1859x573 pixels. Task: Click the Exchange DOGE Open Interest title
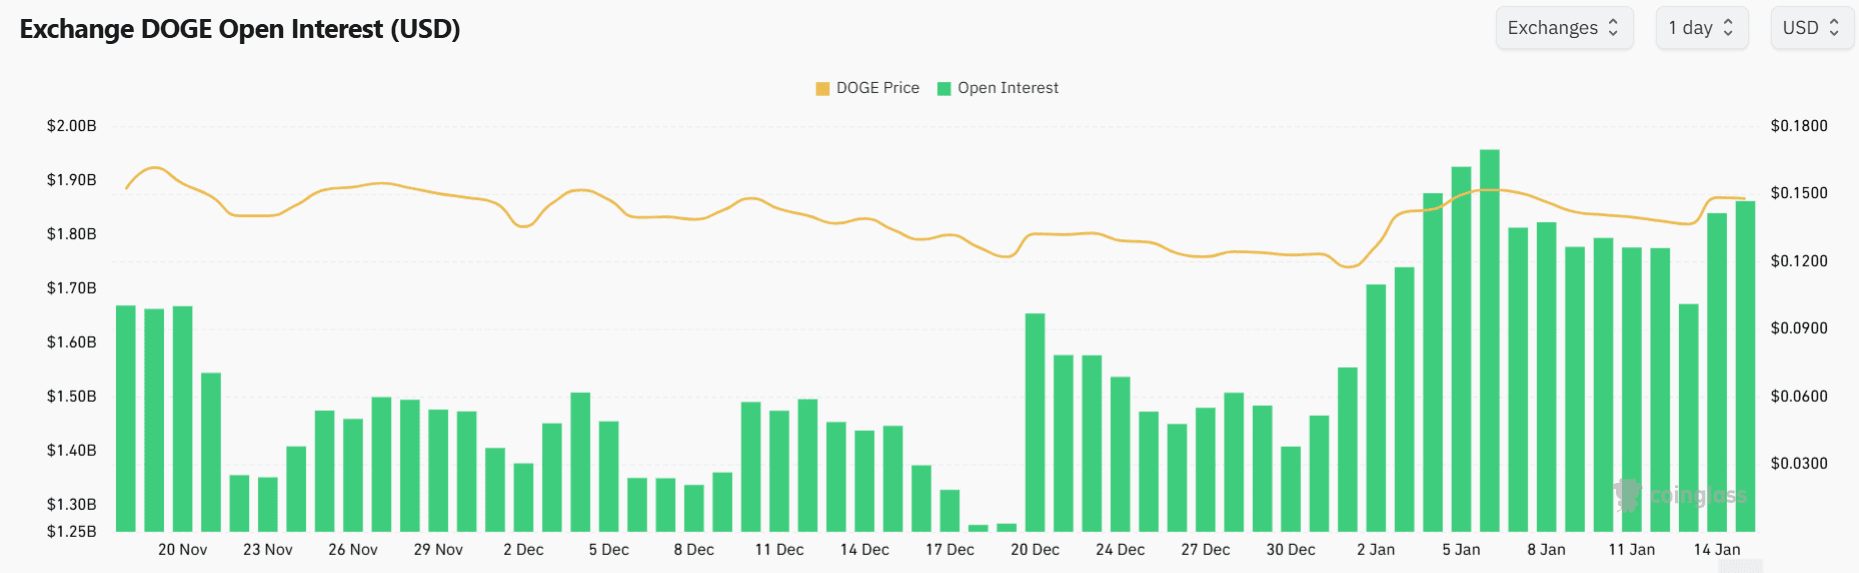click(x=240, y=29)
